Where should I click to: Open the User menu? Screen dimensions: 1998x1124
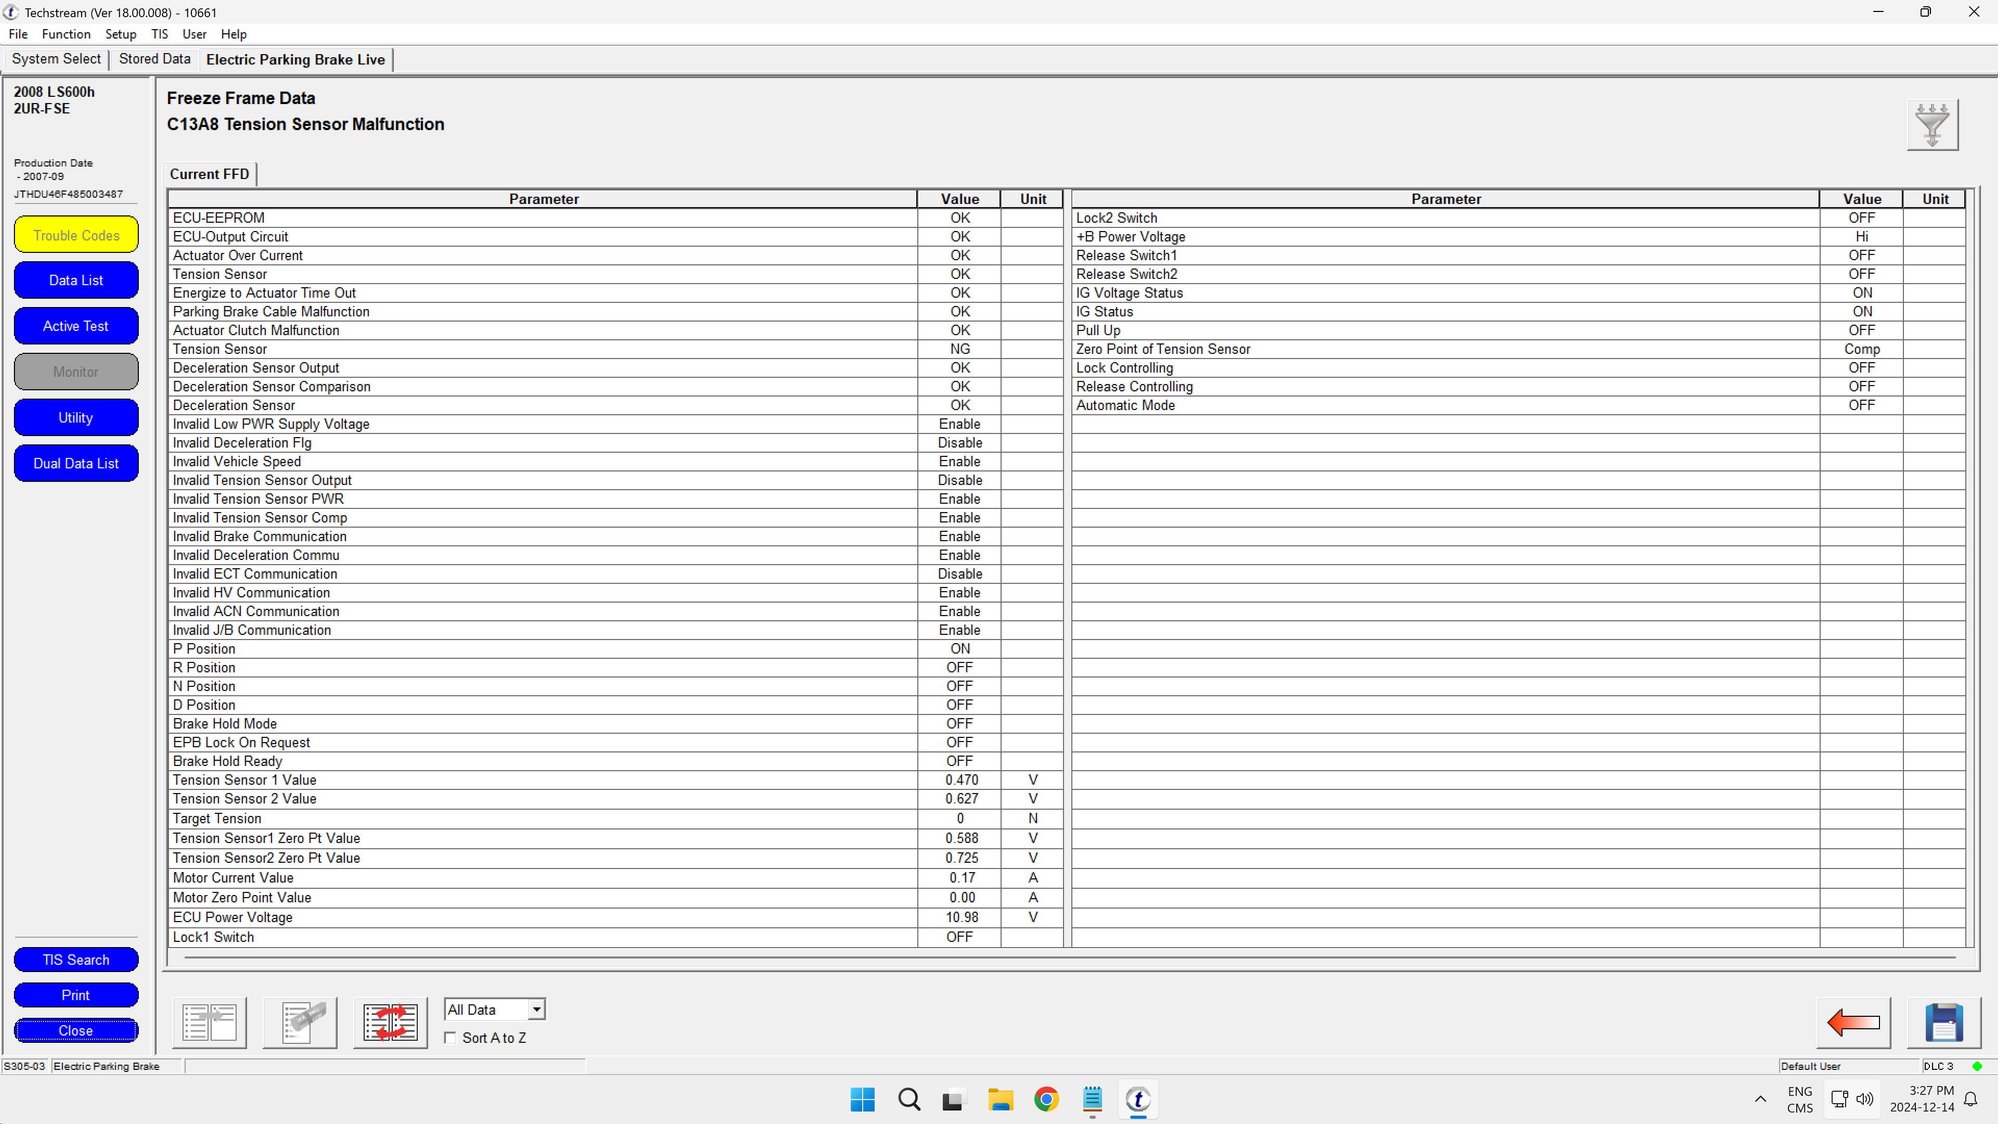click(x=194, y=34)
